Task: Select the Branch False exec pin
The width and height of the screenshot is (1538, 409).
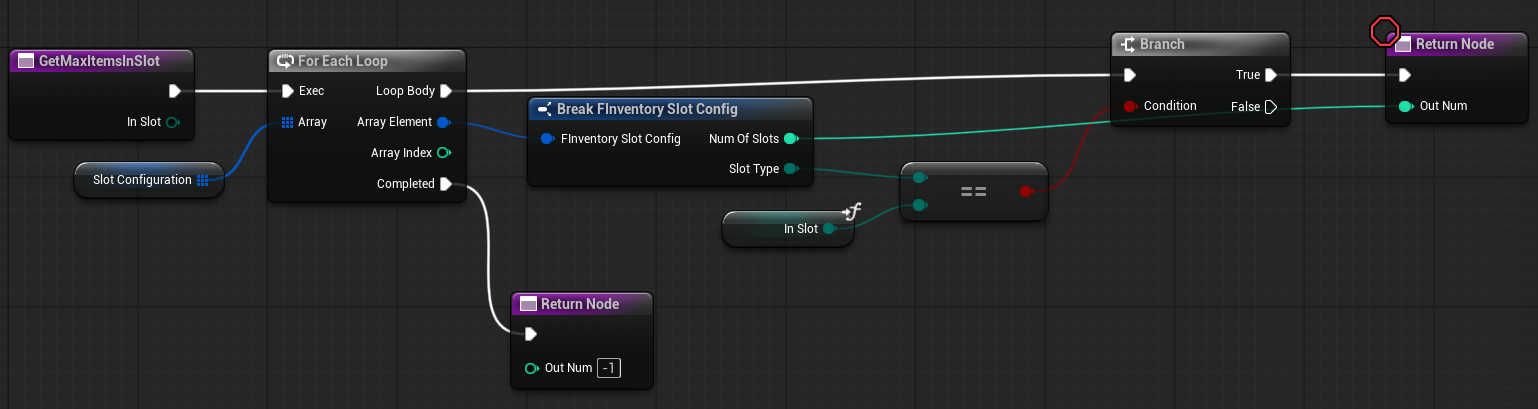Action: [1270, 106]
